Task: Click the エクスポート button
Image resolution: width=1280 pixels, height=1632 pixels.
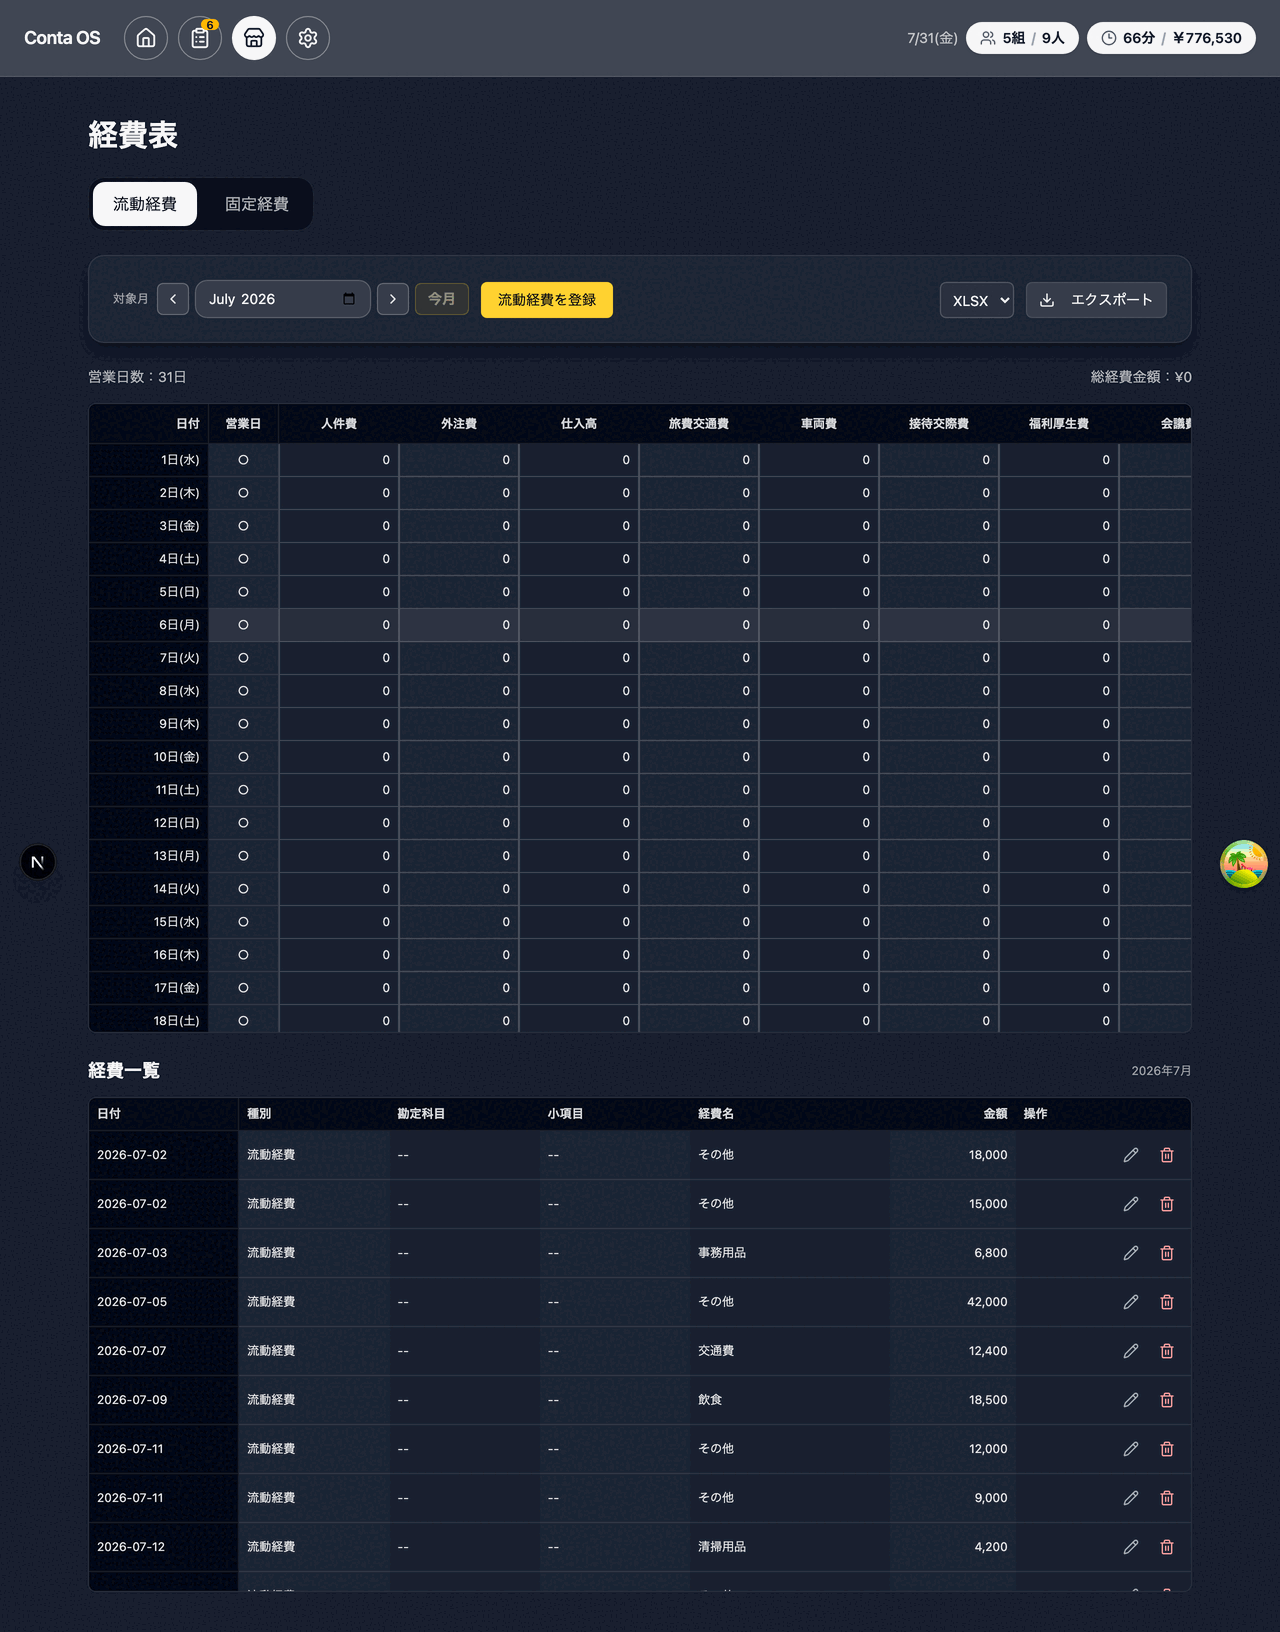Action: tap(1096, 300)
